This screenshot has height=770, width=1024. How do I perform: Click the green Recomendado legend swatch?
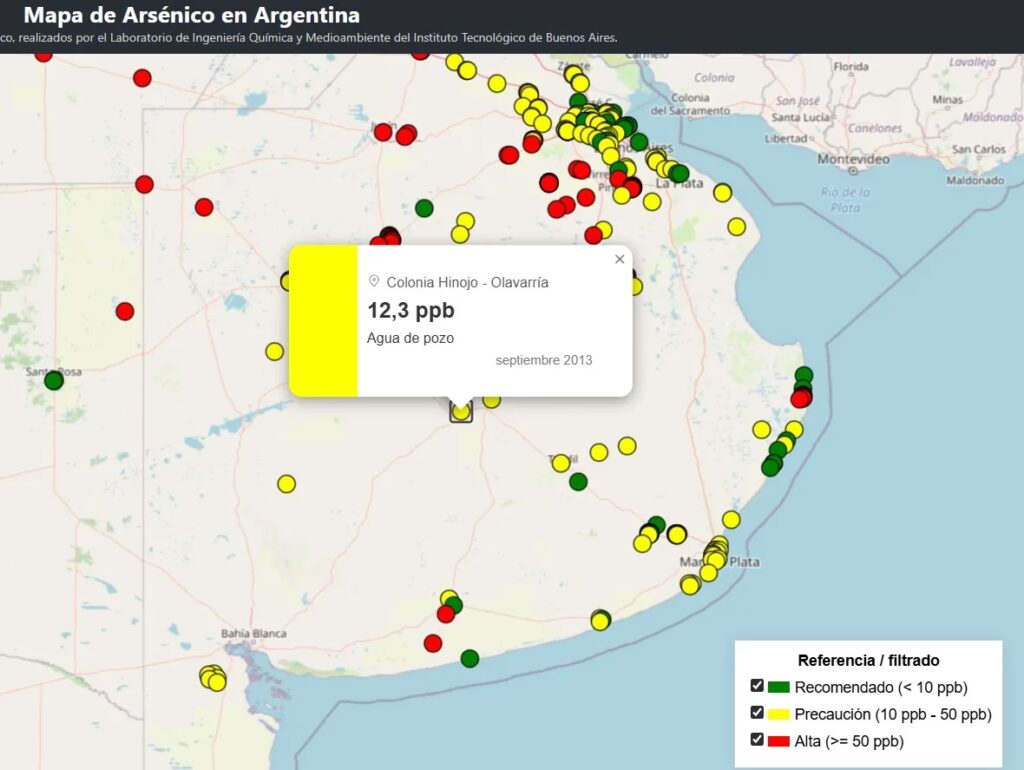click(779, 687)
